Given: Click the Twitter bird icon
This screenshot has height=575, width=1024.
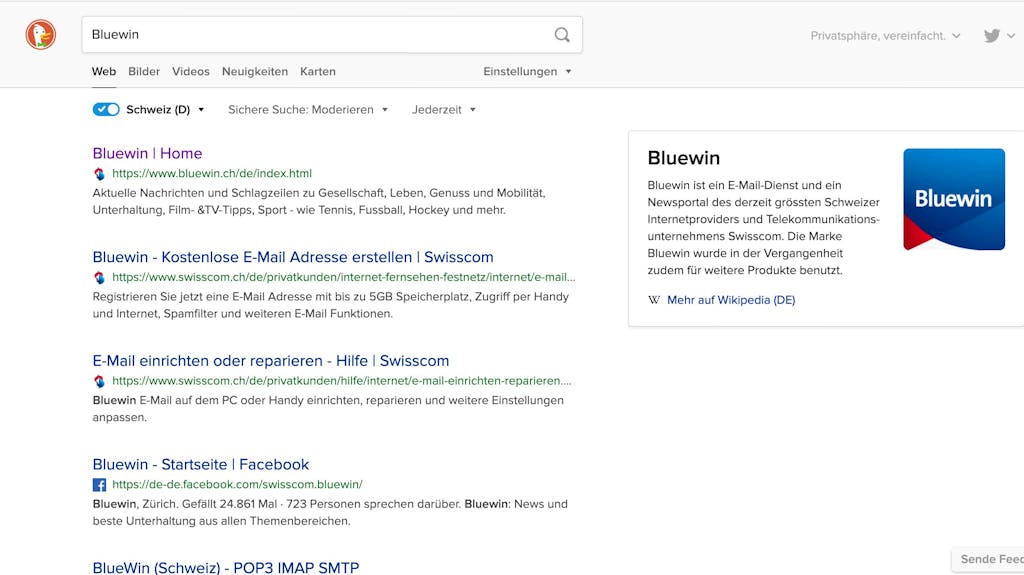Looking at the screenshot, I should click(x=991, y=36).
